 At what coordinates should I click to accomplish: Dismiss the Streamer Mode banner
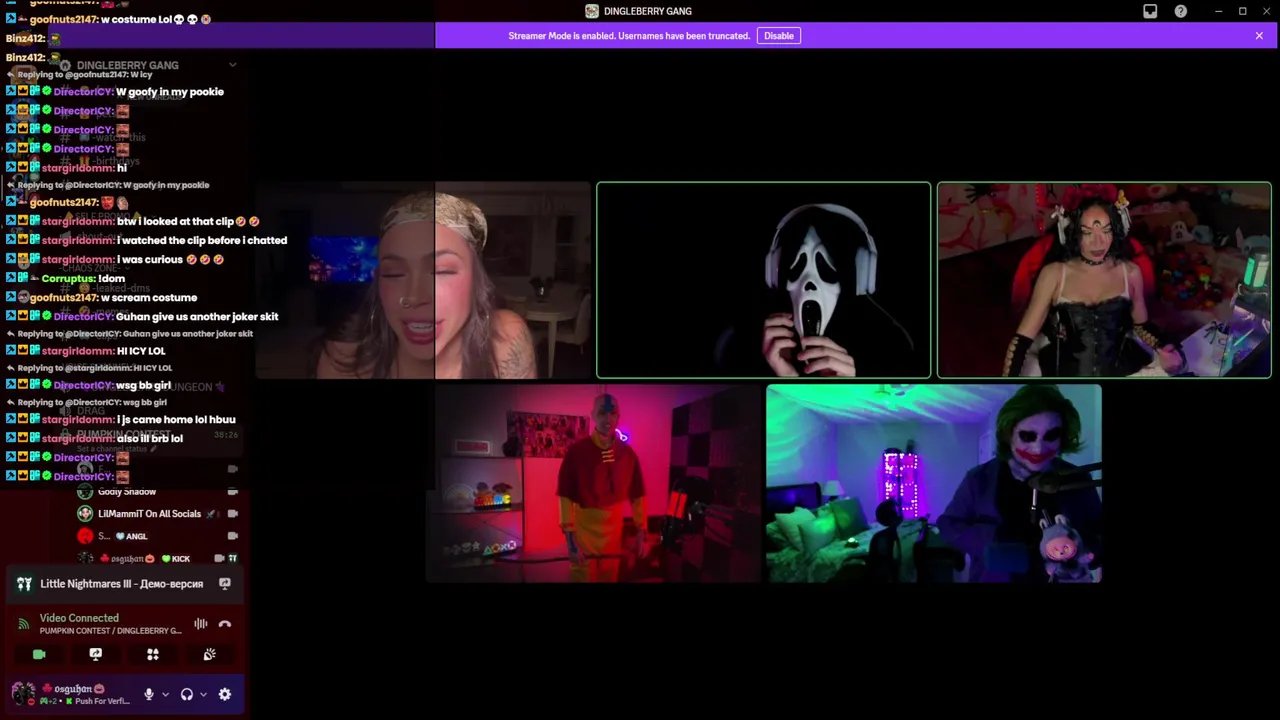point(1259,36)
